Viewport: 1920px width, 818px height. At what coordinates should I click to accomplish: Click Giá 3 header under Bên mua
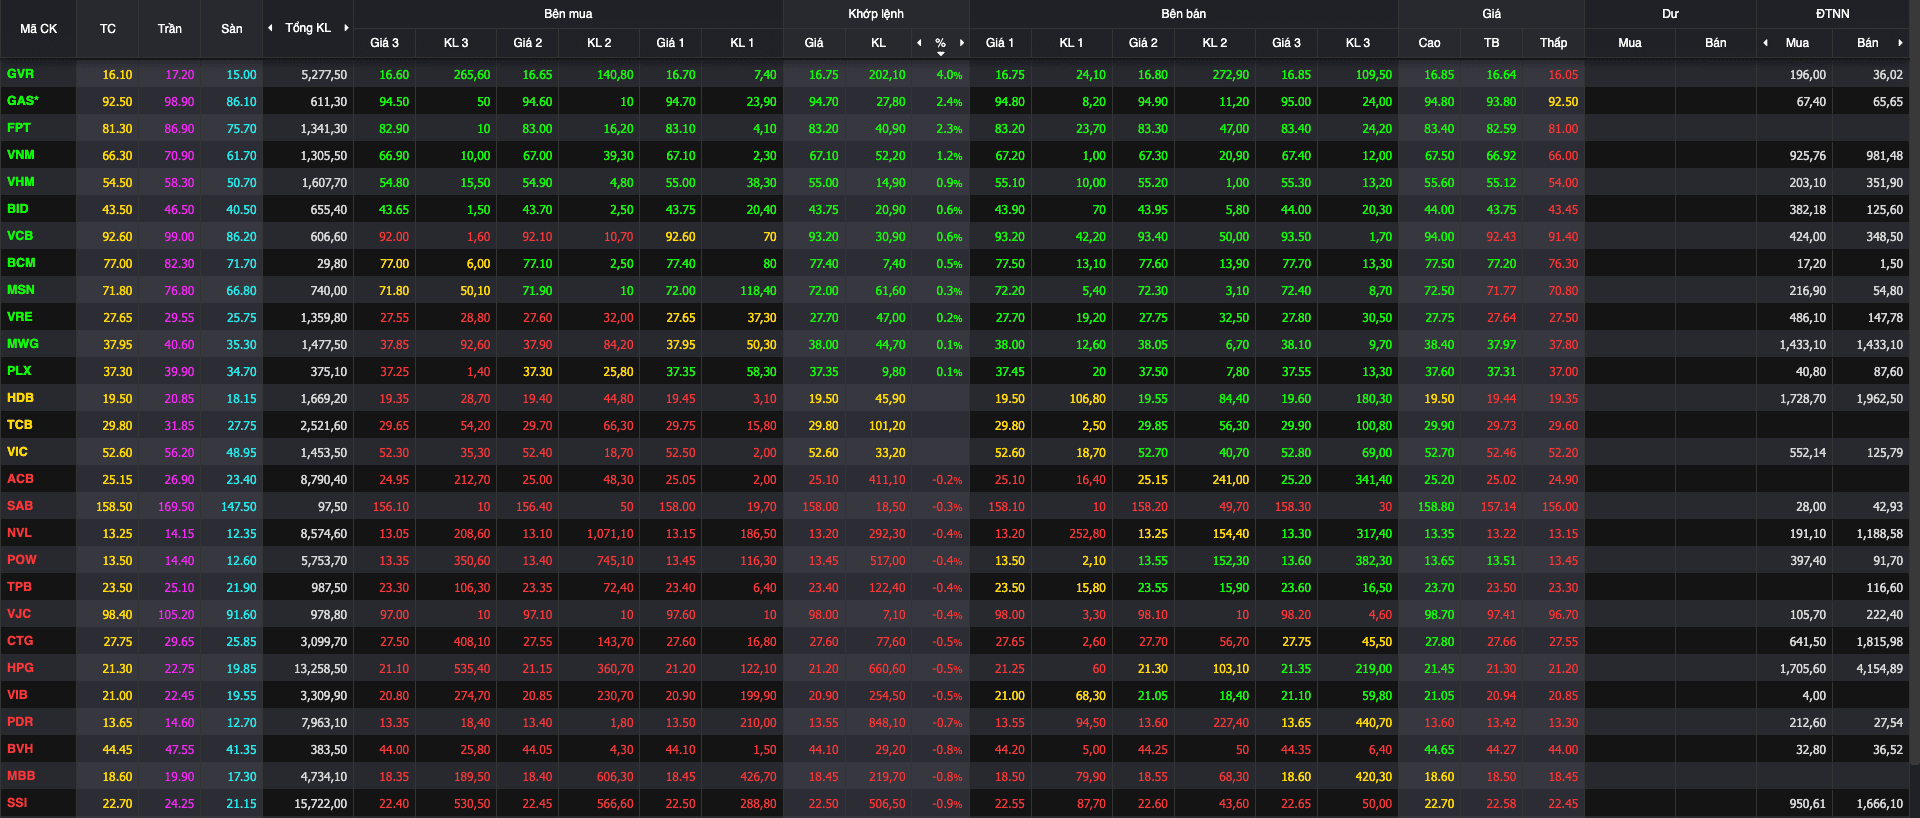[x=384, y=43]
